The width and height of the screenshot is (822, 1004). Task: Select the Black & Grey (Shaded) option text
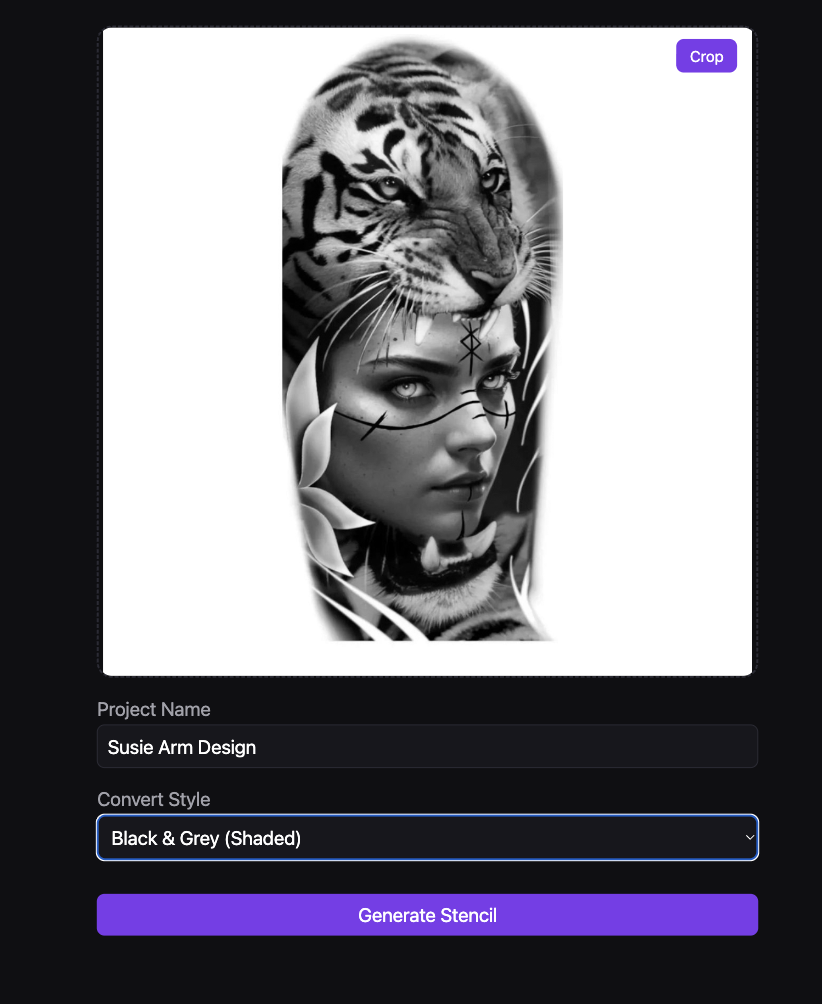206,838
